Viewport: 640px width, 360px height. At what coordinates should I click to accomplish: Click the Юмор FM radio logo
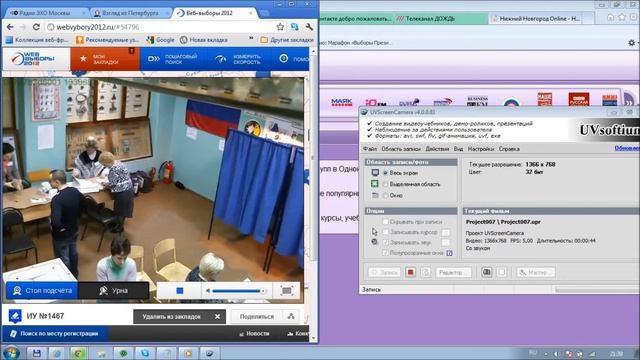coord(376,102)
